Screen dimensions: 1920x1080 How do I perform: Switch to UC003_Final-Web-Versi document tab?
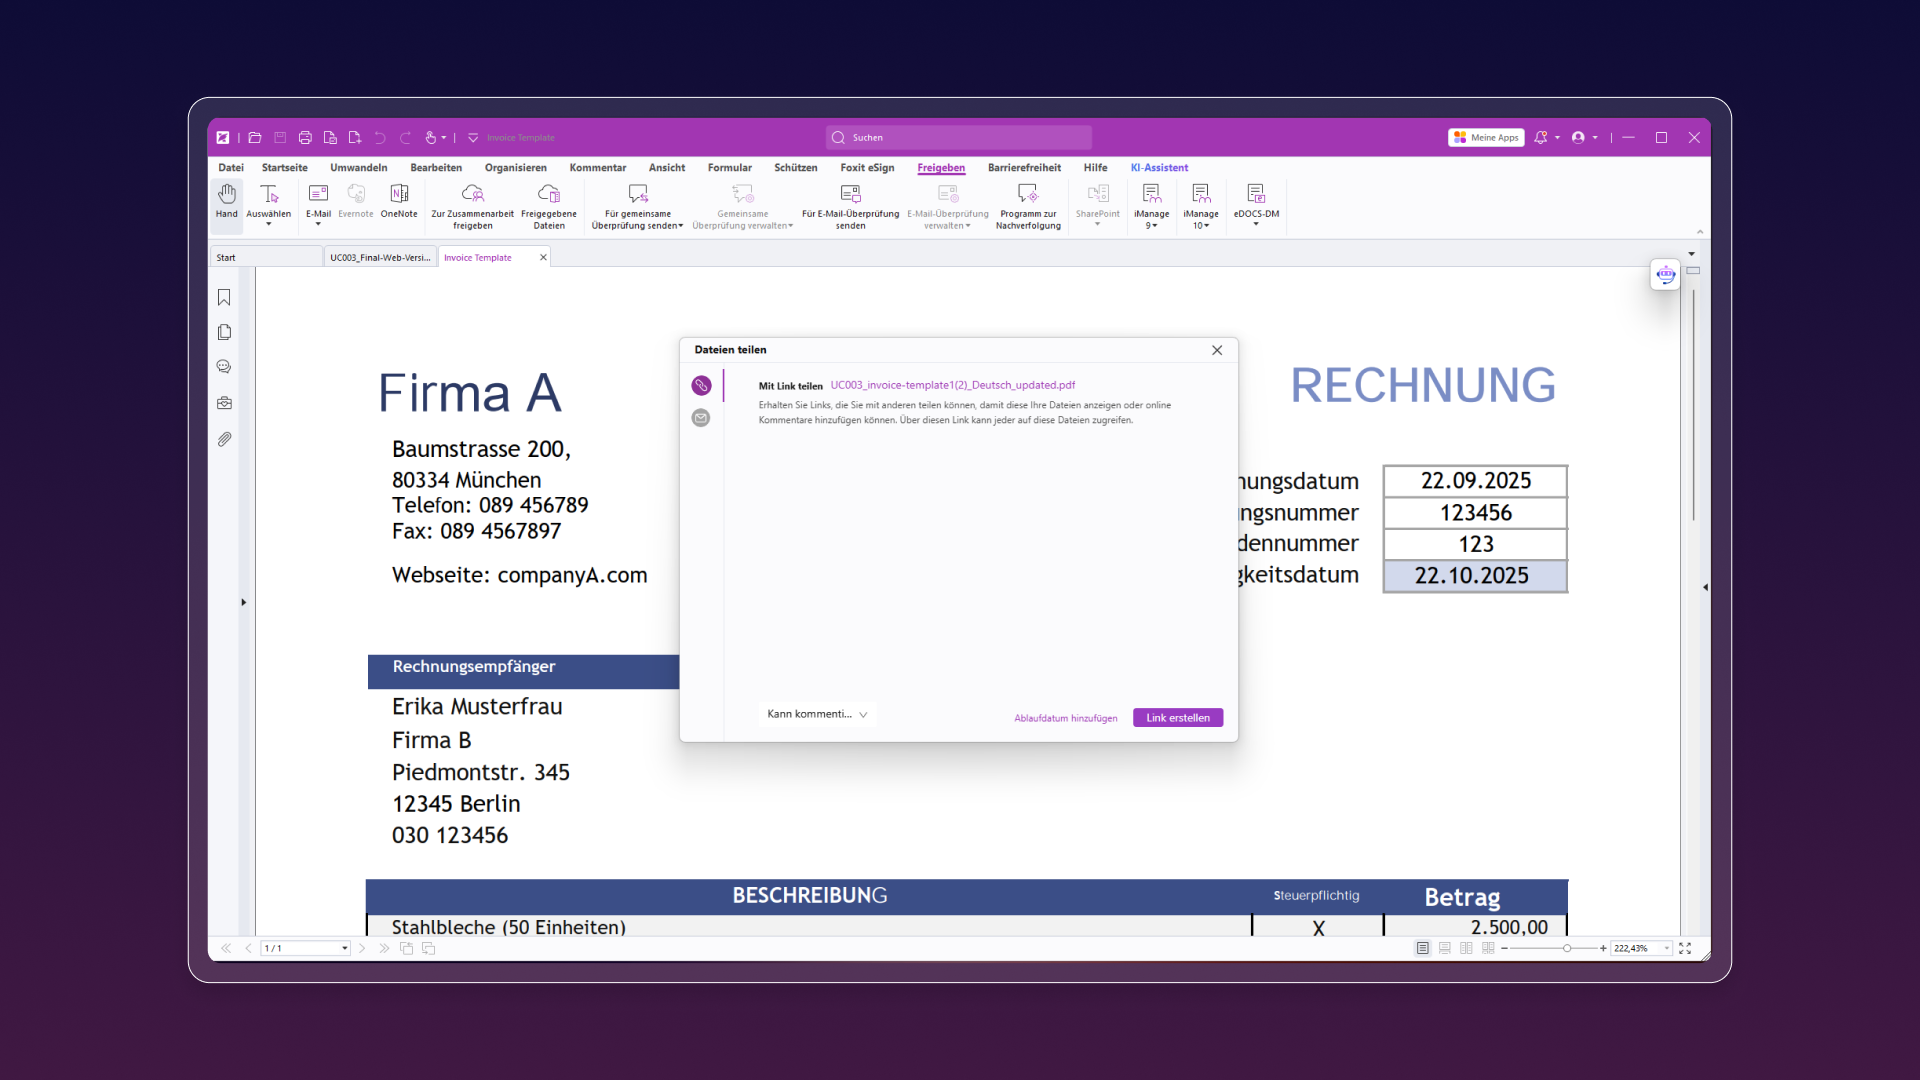tap(380, 258)
